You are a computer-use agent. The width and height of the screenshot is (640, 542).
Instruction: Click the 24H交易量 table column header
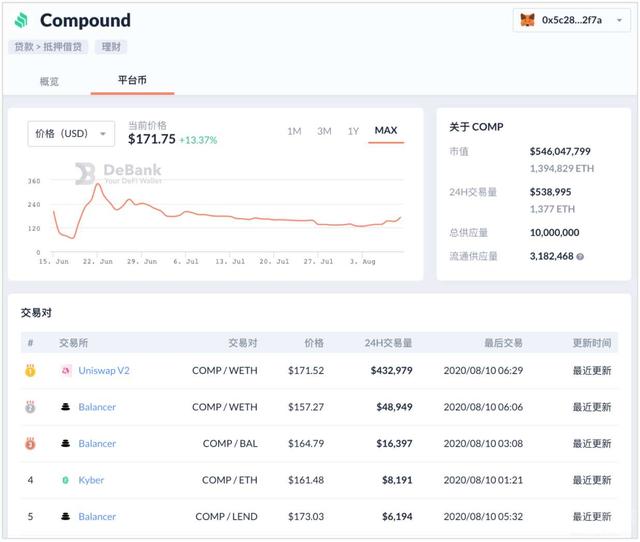coord(388,343)
